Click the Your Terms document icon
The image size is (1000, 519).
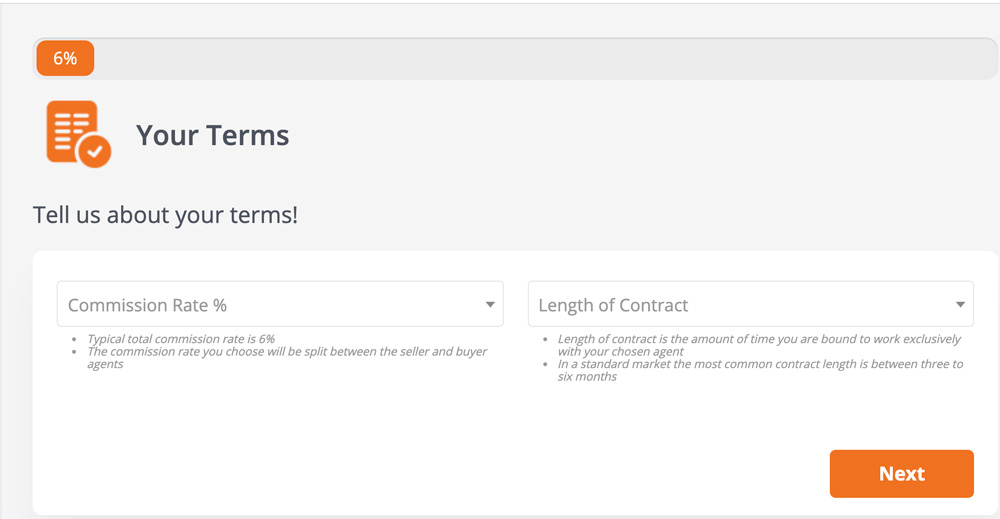click(x=72, y=129)
